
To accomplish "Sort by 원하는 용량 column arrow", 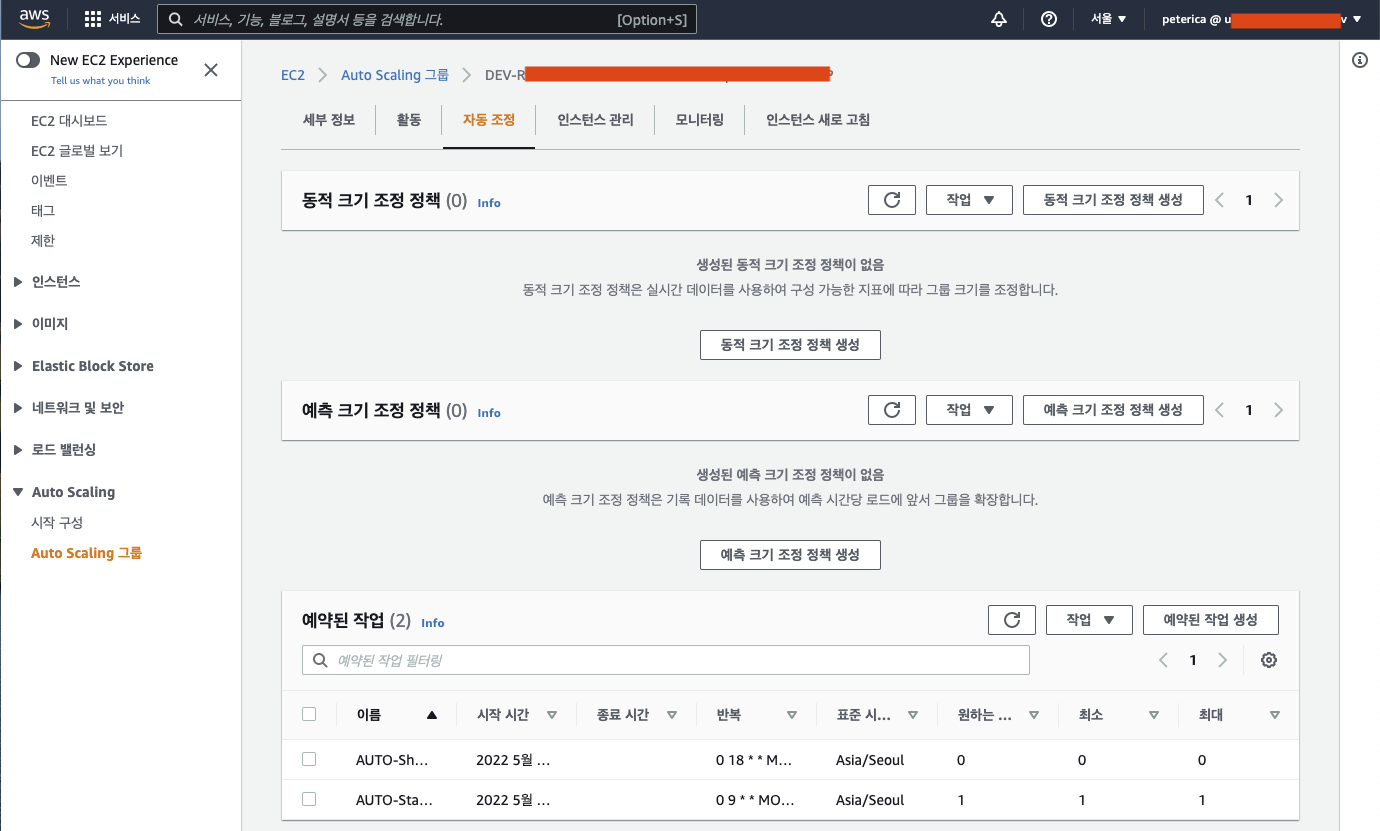I will (x=1034, y=715).
